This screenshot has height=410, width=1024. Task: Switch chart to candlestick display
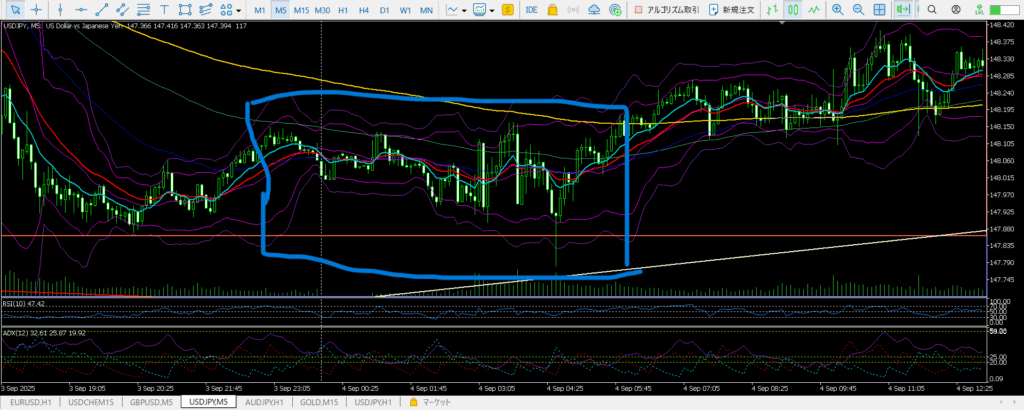793,9
